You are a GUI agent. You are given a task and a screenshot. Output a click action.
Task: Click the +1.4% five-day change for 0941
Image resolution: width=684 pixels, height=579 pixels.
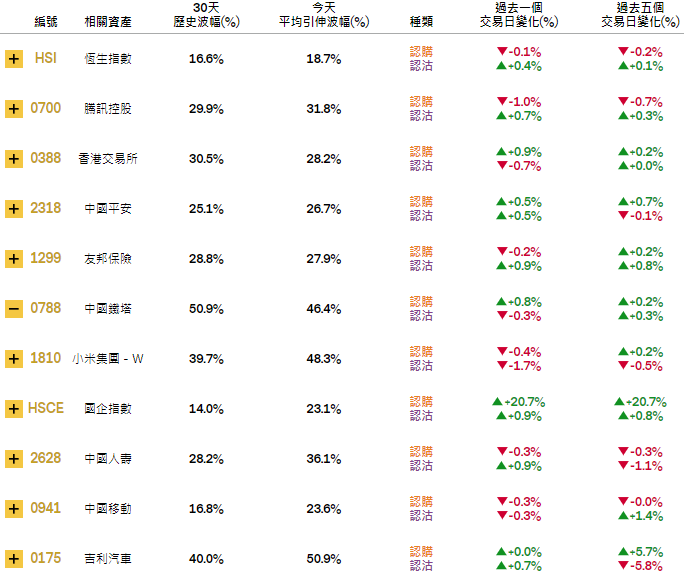[640, 516]
